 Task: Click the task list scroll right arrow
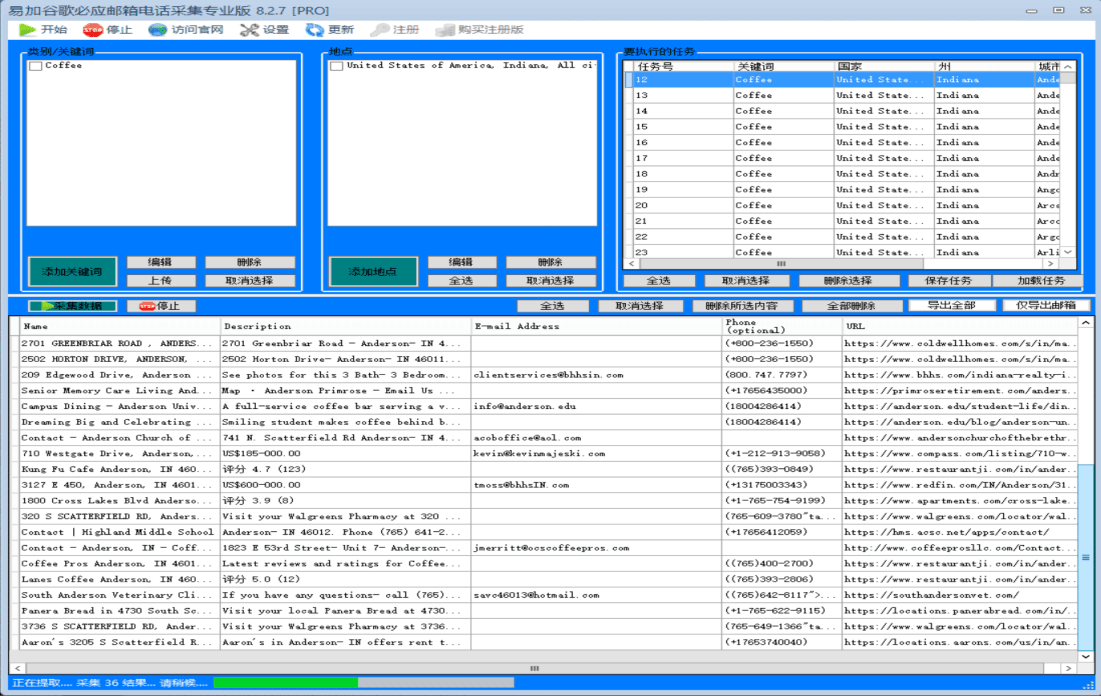1050,264
